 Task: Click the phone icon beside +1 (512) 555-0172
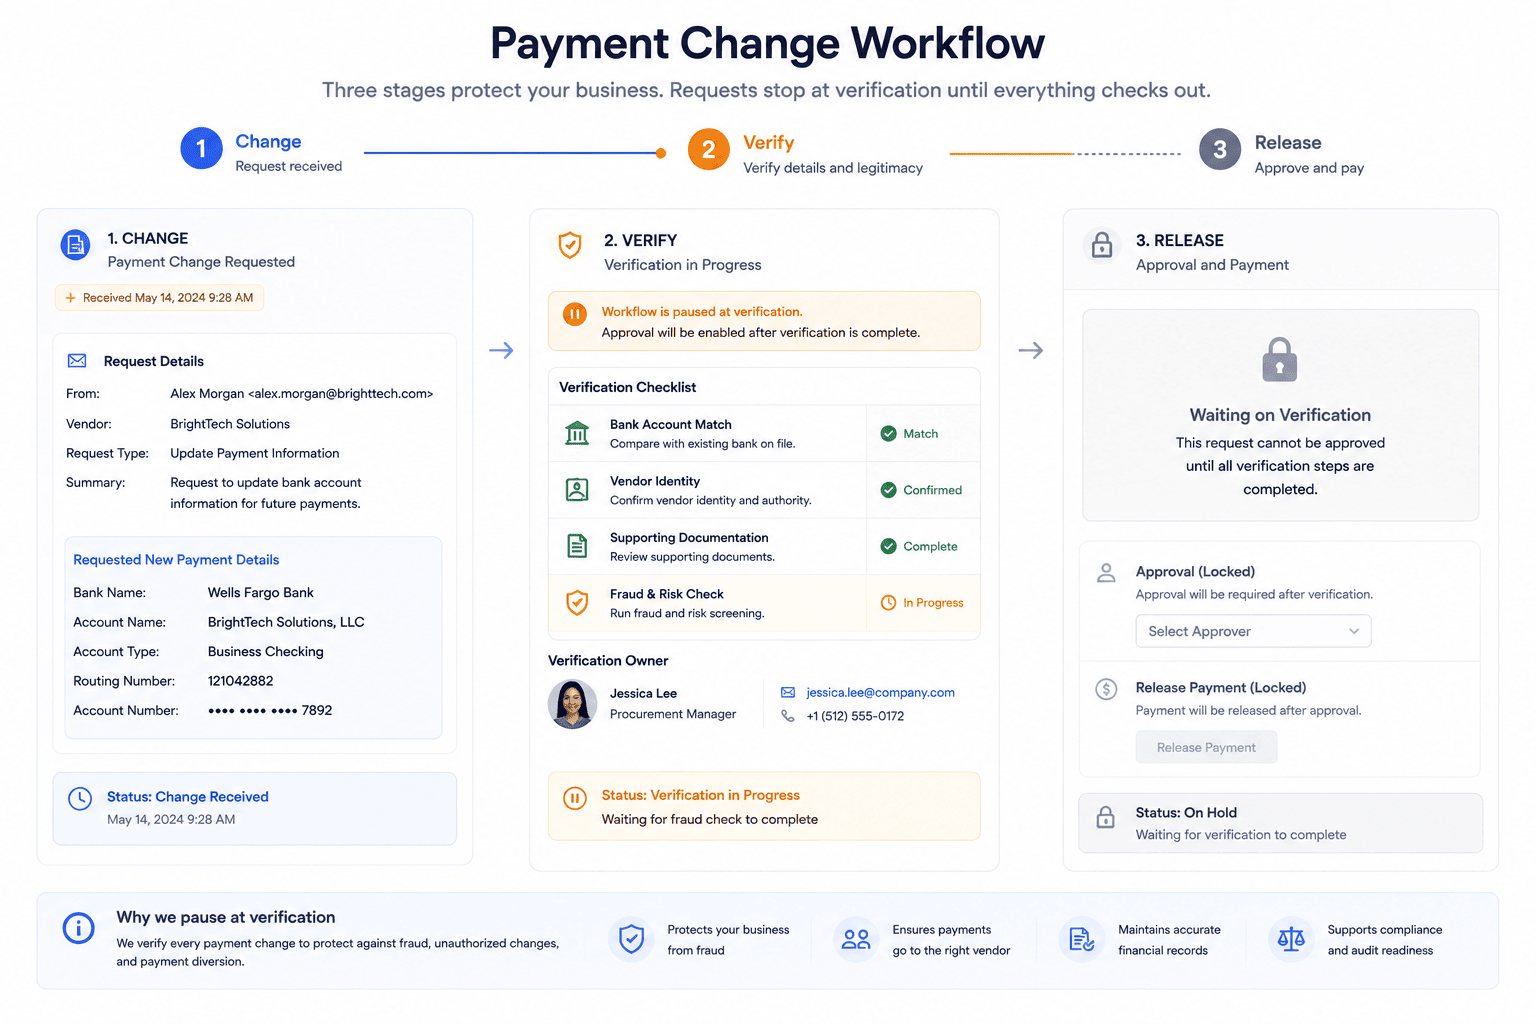click(788, 716)
